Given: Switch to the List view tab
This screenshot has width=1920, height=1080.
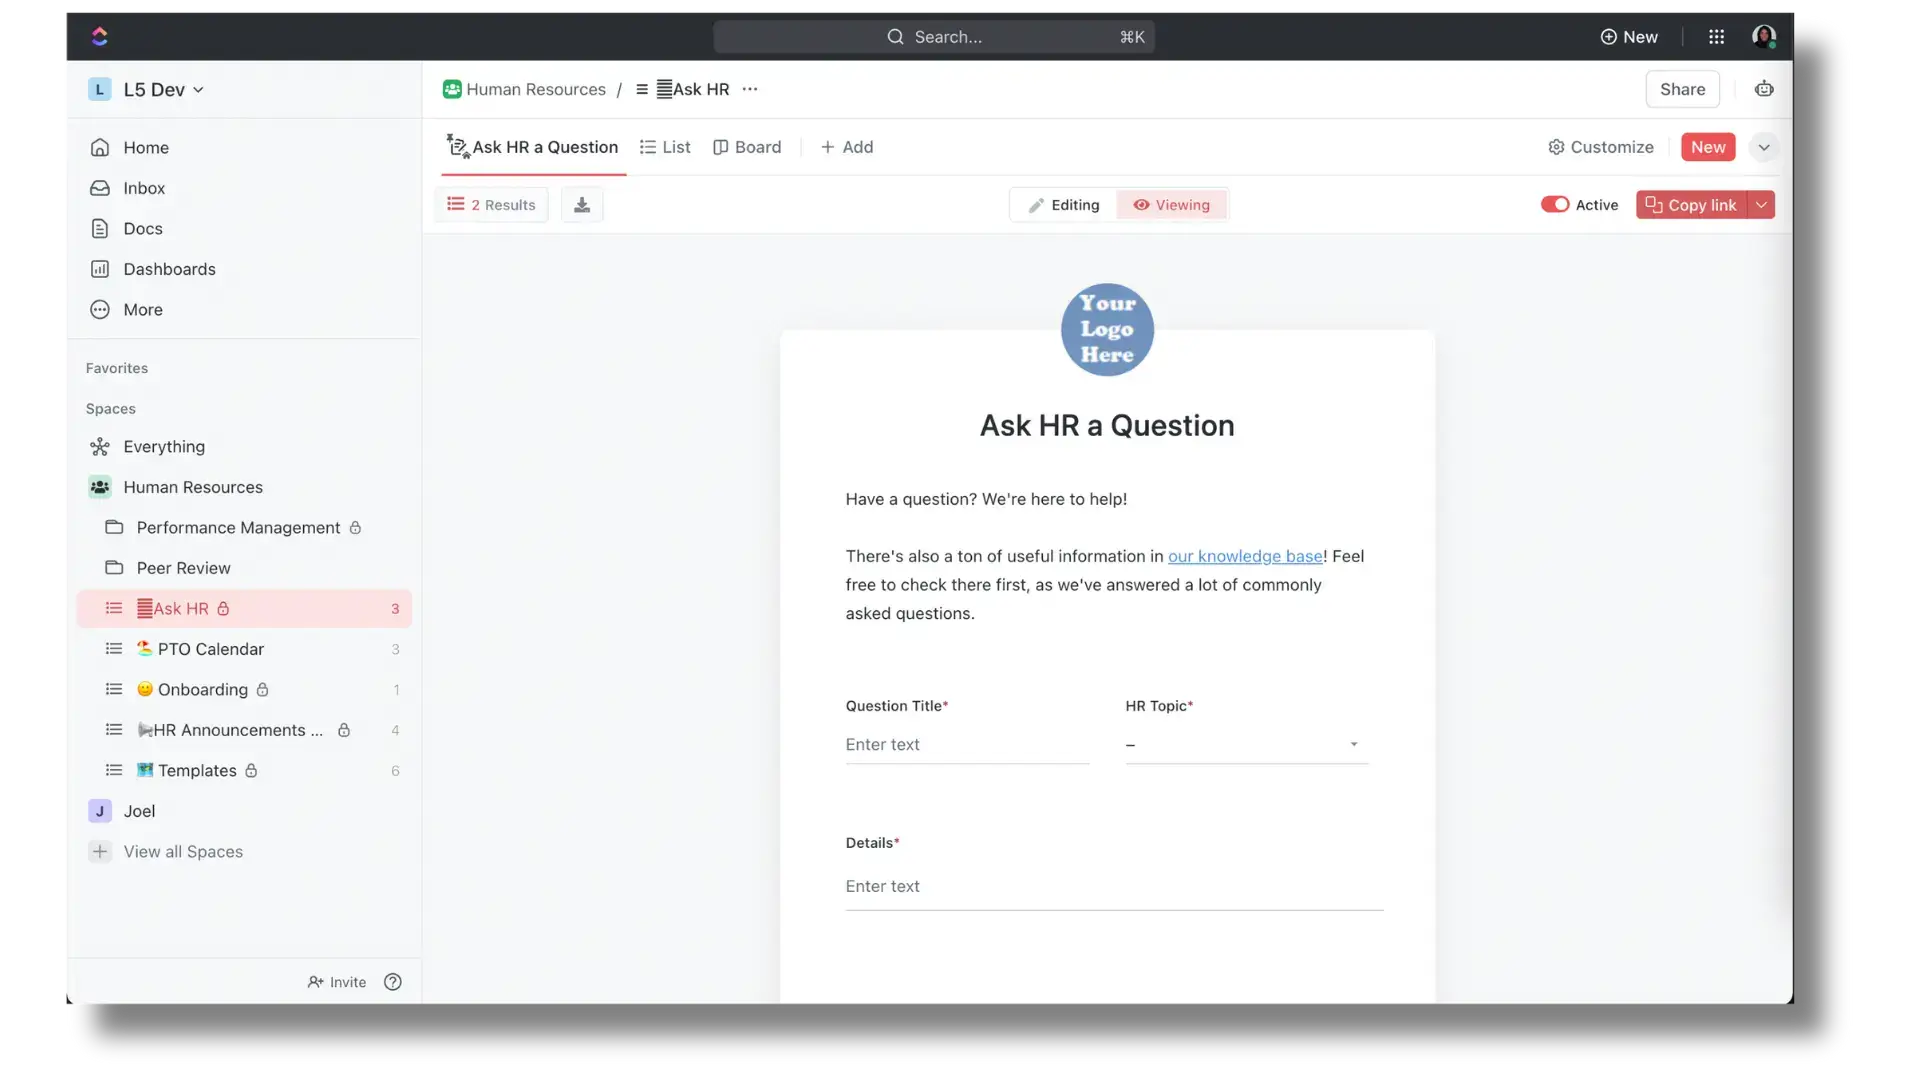Looking at the screenshot, I should (x=665, y=147).
